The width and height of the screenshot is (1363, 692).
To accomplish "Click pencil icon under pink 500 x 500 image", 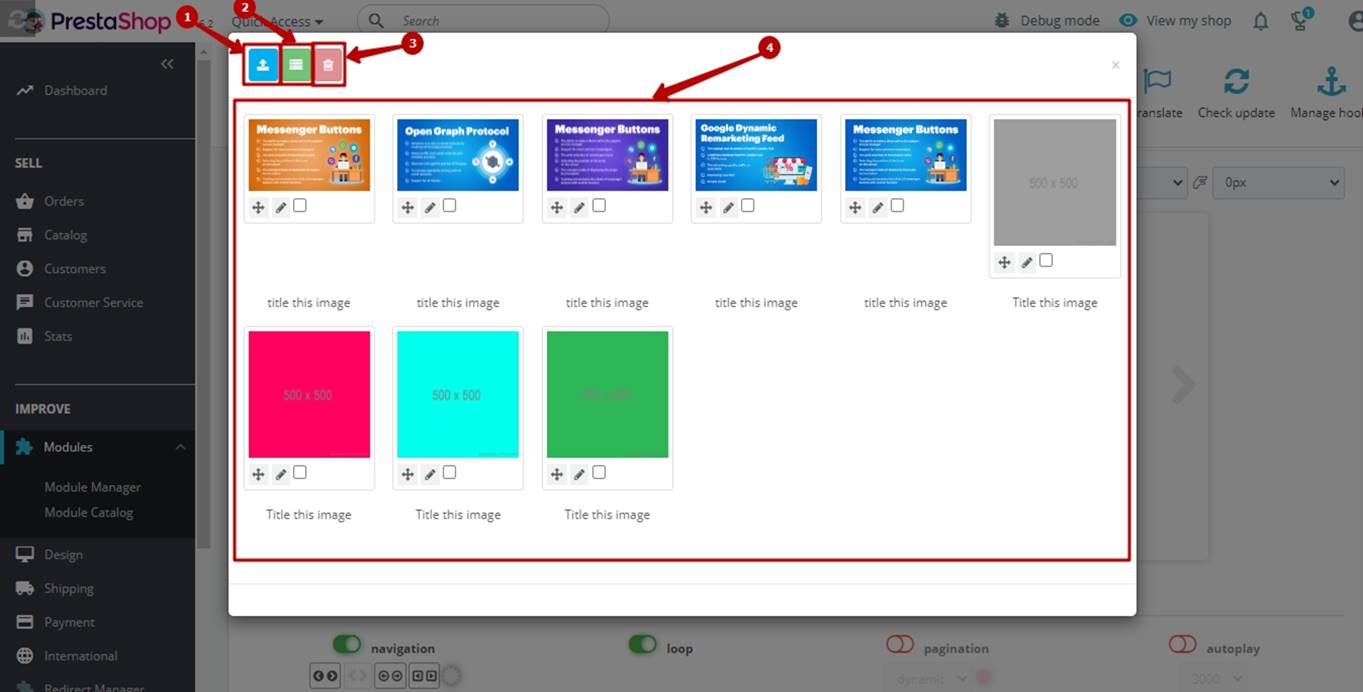I will pos(281,474).
